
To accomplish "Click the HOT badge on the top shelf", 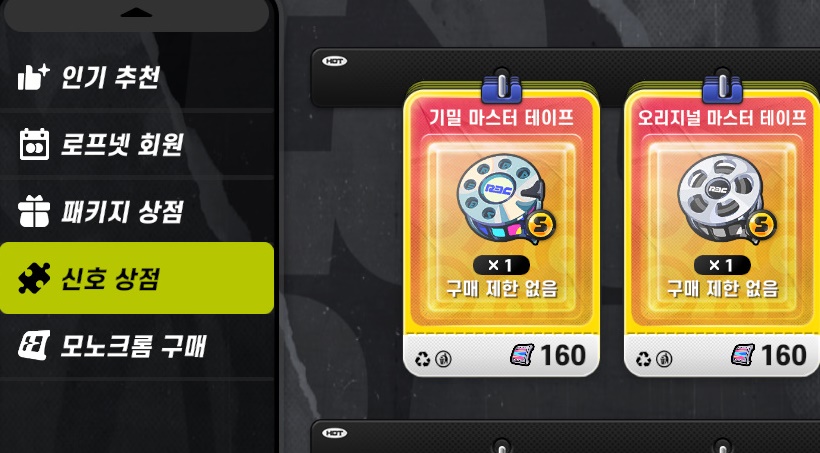I will click(x=334, y=61).
